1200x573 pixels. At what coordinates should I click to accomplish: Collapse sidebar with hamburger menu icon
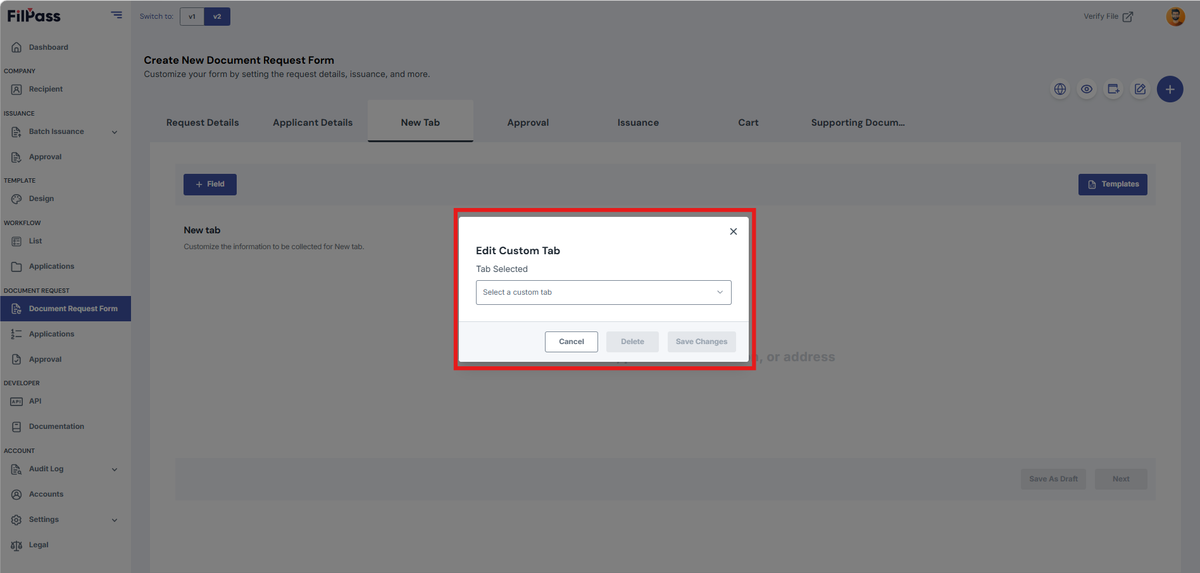click(x=117, y=15)
